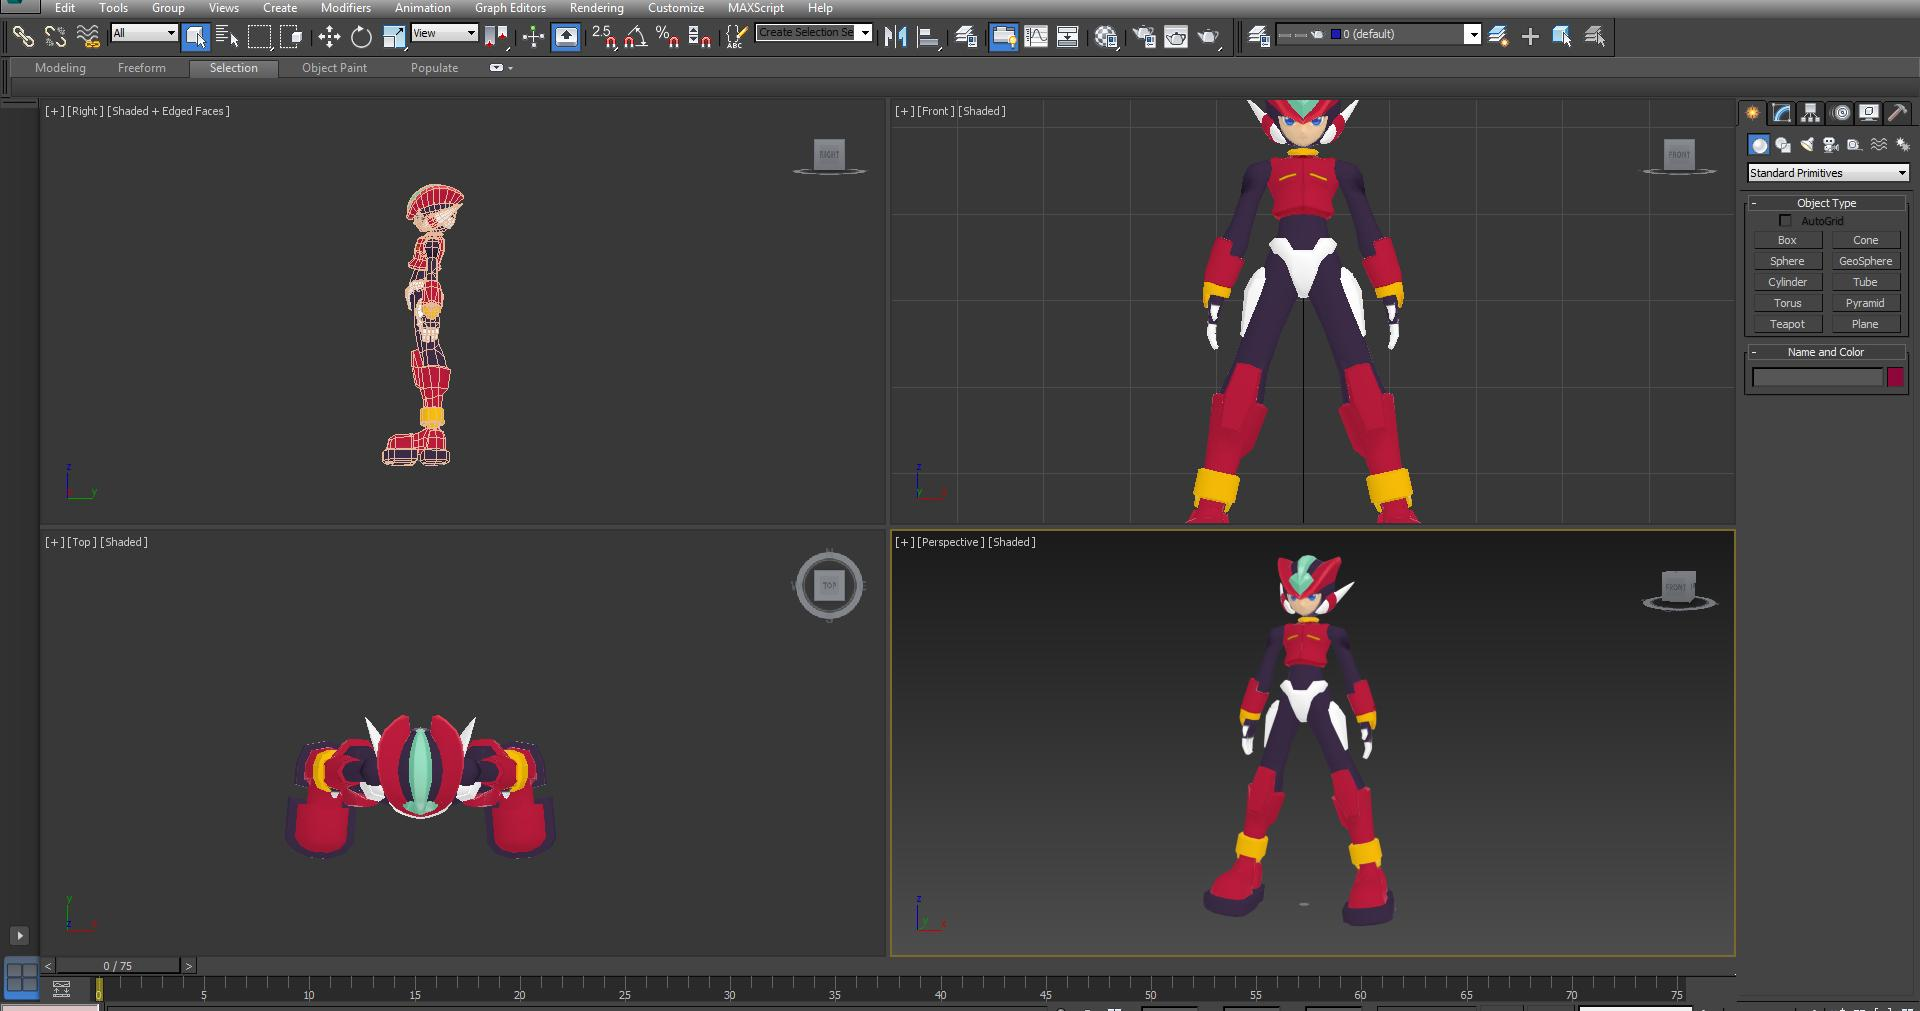Open the Render Setup dialog
Image resolution: width=1920 pixels, height=1011 pixels.
1144,37
